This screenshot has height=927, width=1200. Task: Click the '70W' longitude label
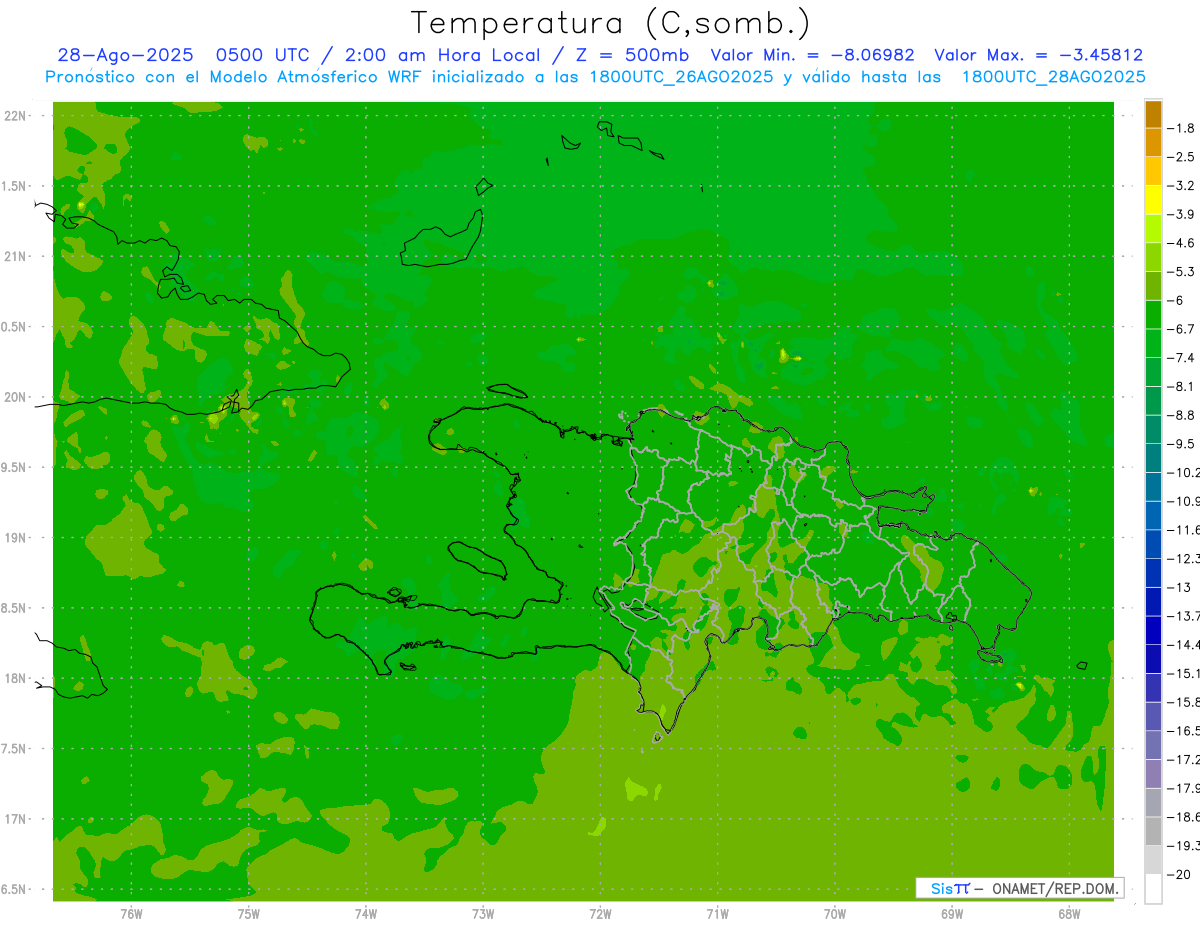pos(834,913)
